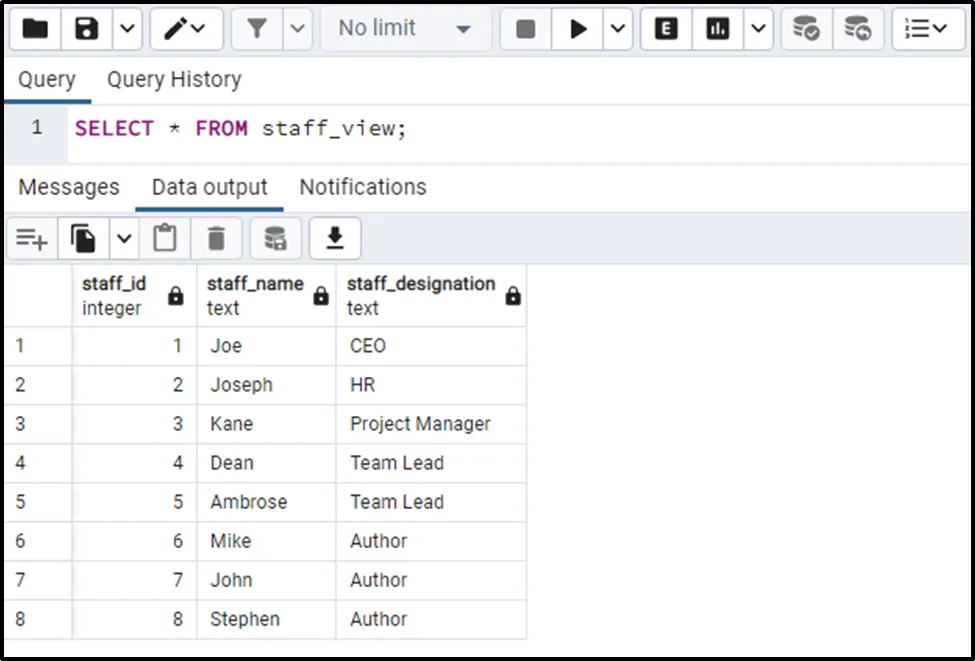Click the delete row trash icon

pyautogui.click(x=216, y=238)
